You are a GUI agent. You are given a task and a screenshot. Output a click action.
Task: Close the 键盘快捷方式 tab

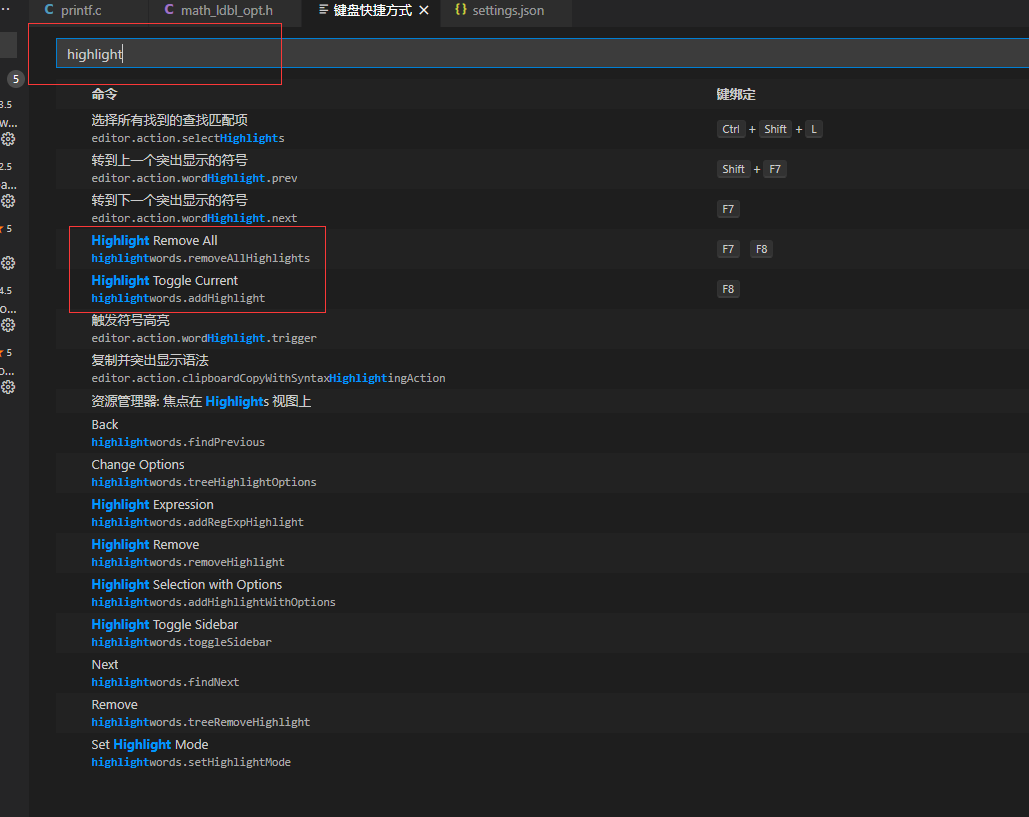point(424,12)
